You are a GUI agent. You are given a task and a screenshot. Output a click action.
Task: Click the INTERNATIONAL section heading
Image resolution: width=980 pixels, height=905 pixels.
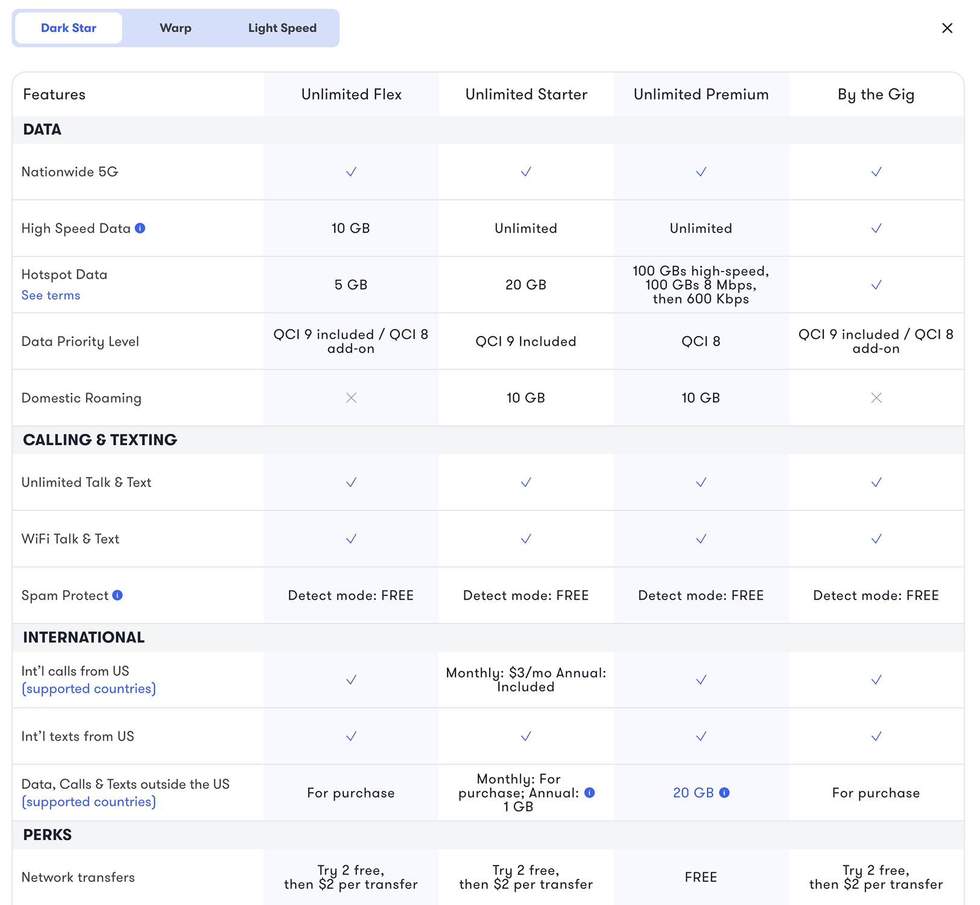pos(84,638)
